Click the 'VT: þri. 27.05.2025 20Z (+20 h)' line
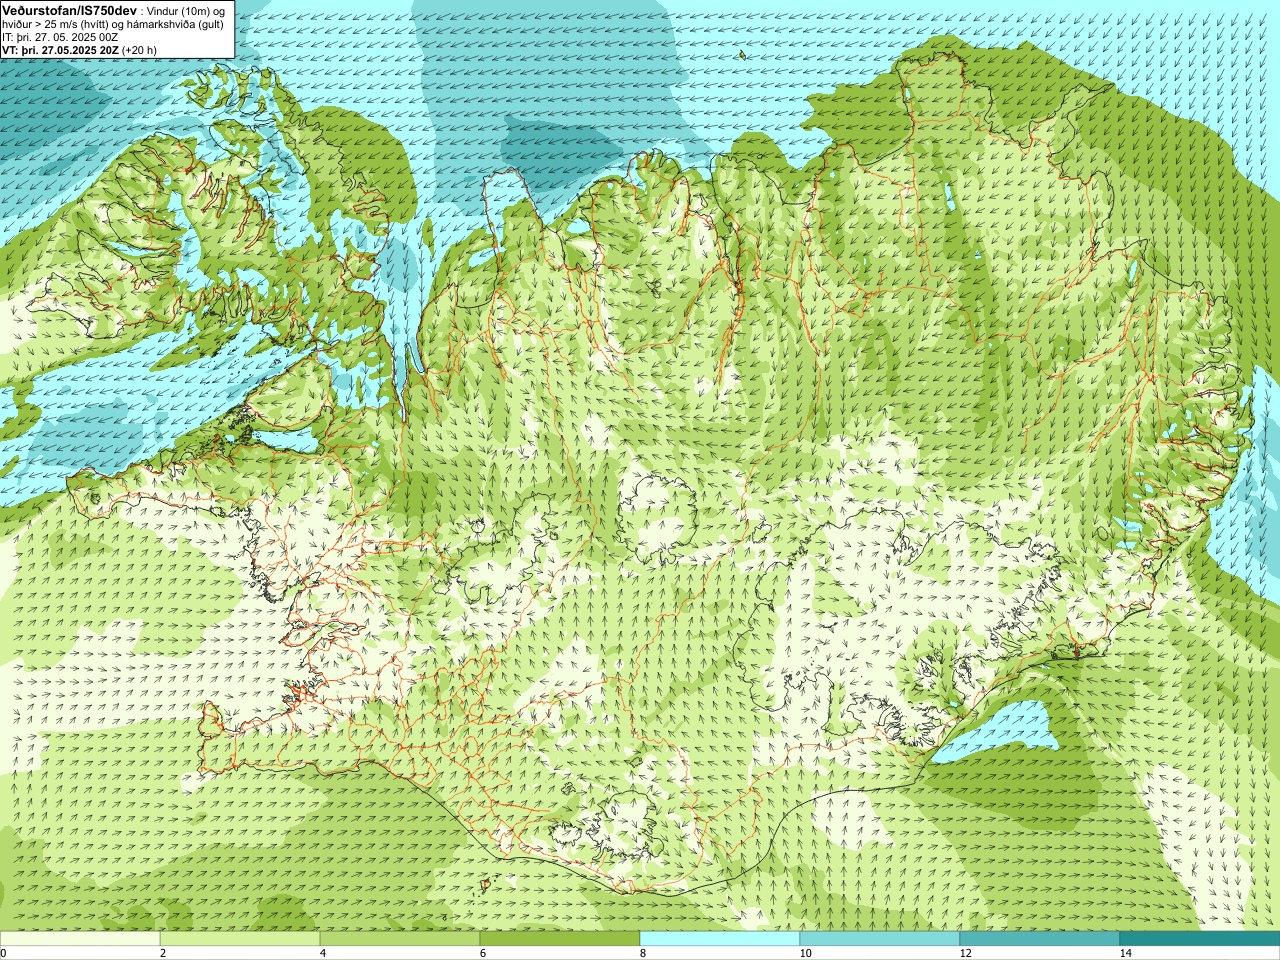 click(x=78, y=50)
